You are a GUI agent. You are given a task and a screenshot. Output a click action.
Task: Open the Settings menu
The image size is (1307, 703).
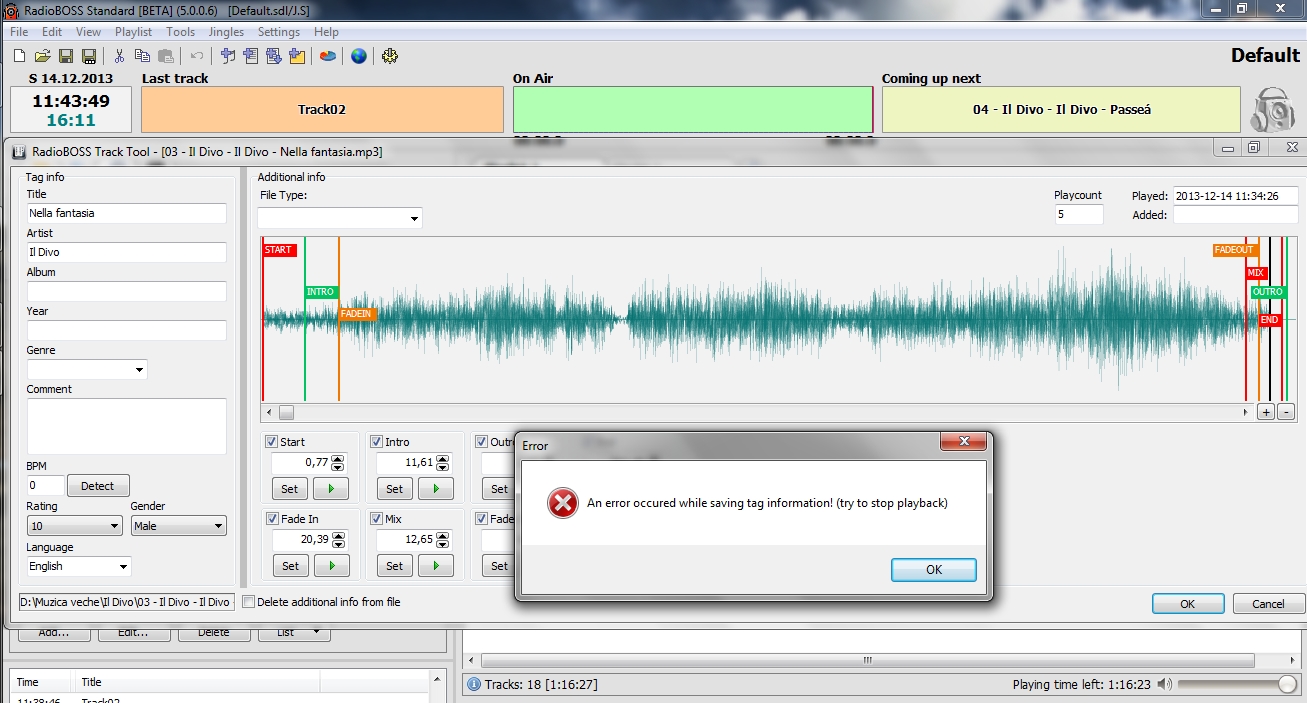click(279, 32)
